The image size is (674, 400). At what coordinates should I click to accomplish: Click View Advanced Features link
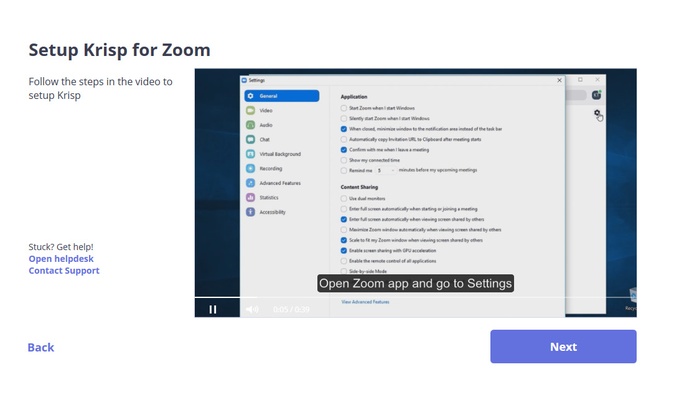pyautogui.click(x=365, y=302)
